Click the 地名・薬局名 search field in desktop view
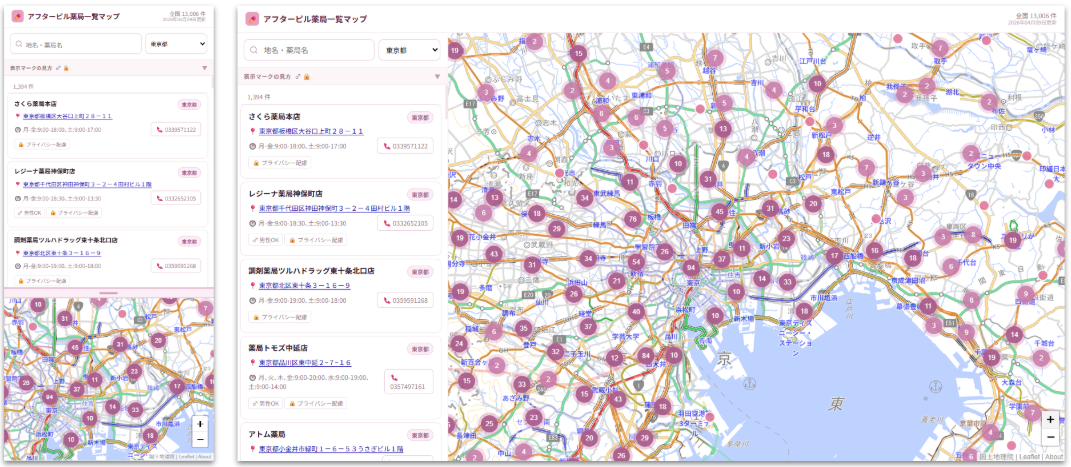 [x=309, y=50]
